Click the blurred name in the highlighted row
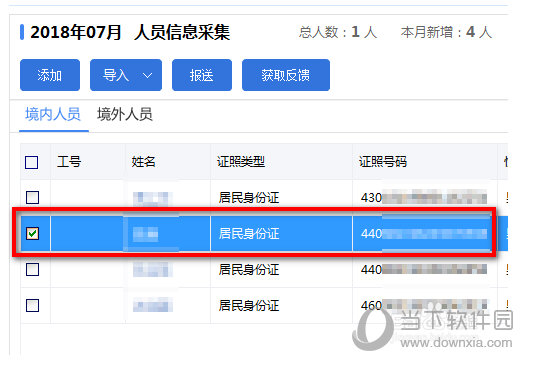This screenshot has width=537, height=372. [x=146, y=234]
